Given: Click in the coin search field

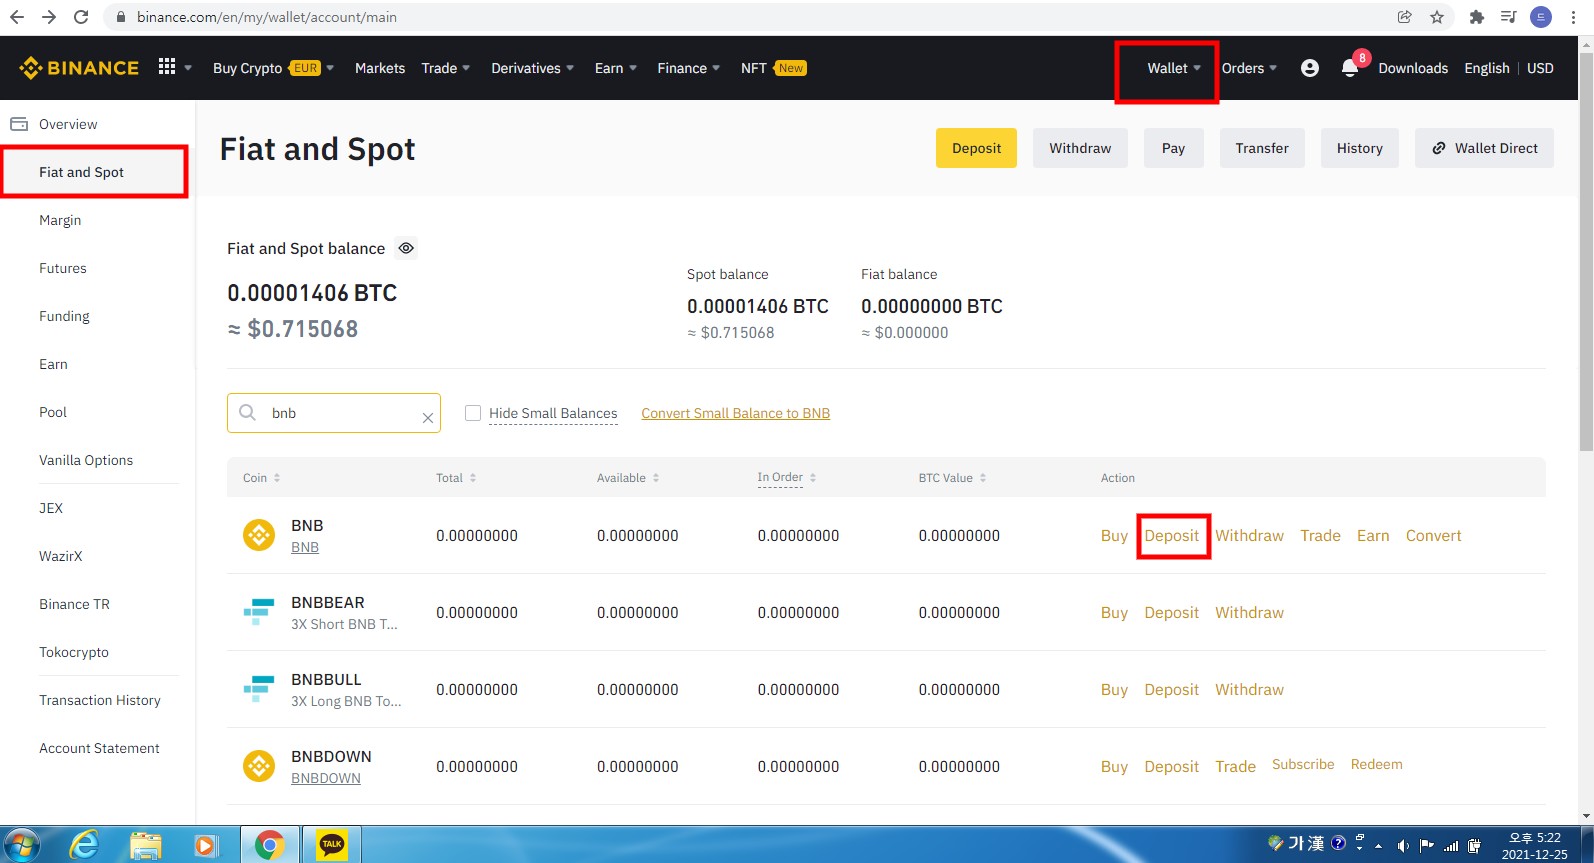Looking at the screenshot, I should point(334,413).
